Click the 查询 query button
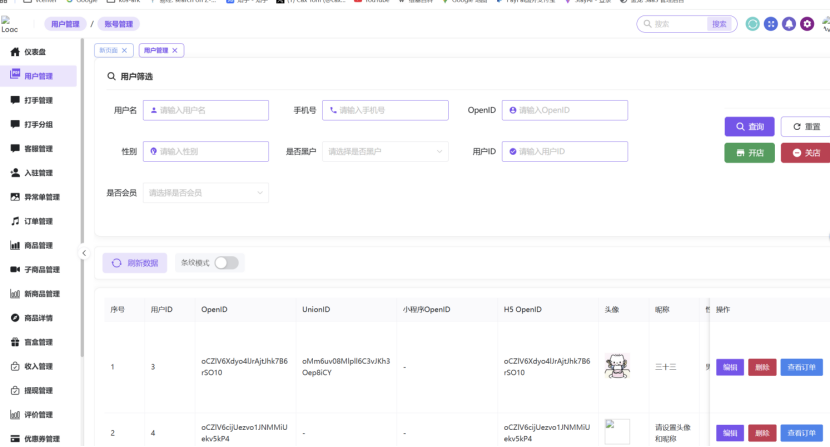 (x=750, y=127)
